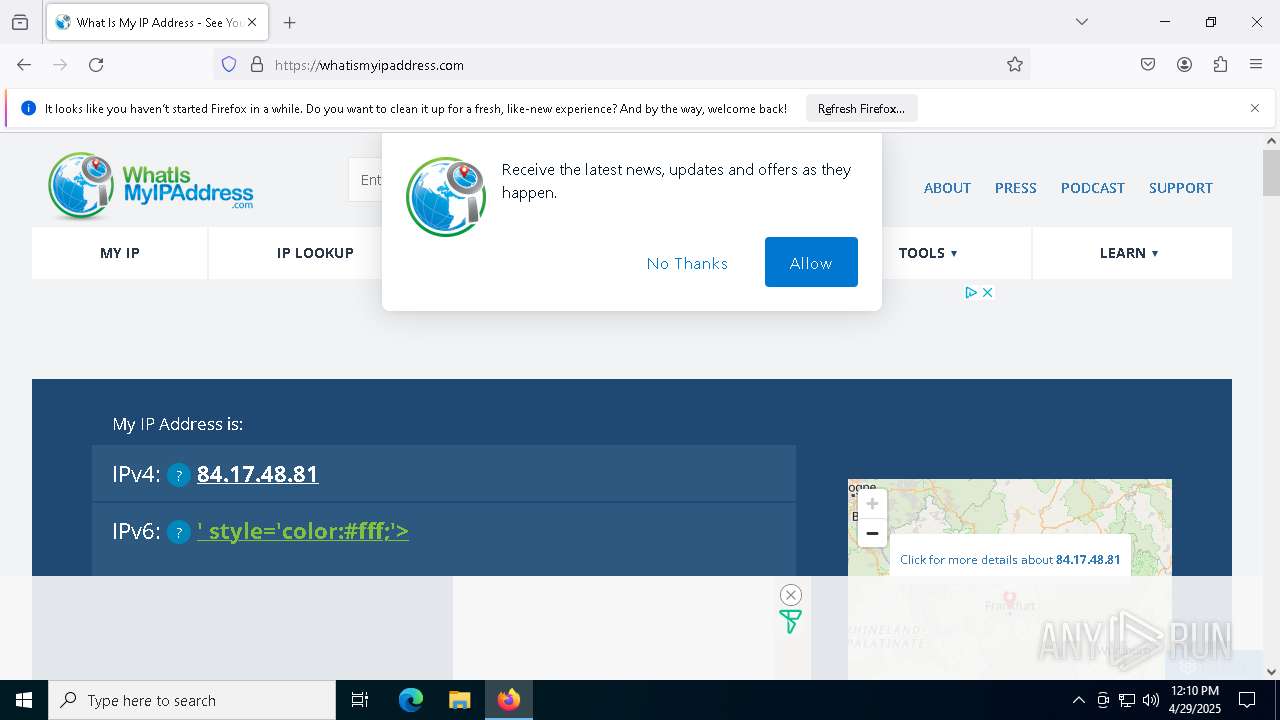Click the AdChoices triangle icon
1280x720 pixels.
pyautogui.click(x=970, y=292)
